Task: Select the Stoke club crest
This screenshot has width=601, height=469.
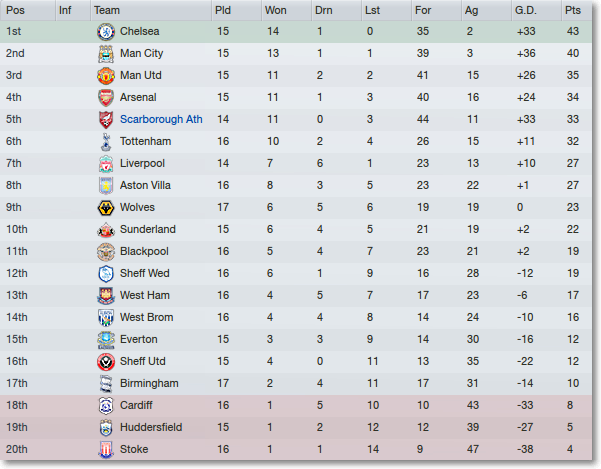Action: click(106, 450)
